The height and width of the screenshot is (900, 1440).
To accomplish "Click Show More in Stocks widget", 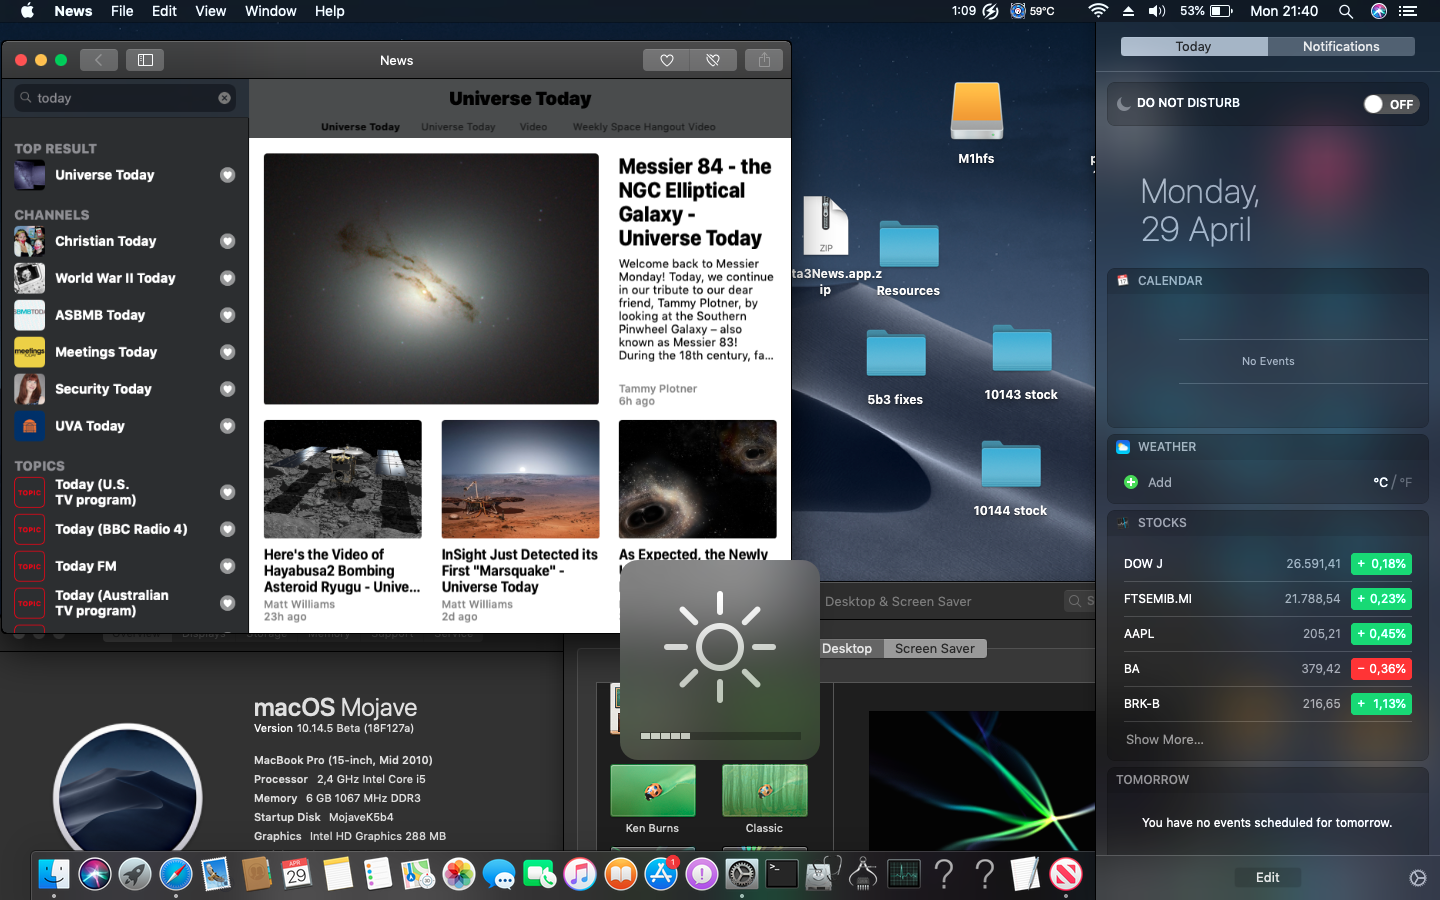I will (x=1164, y=739).
